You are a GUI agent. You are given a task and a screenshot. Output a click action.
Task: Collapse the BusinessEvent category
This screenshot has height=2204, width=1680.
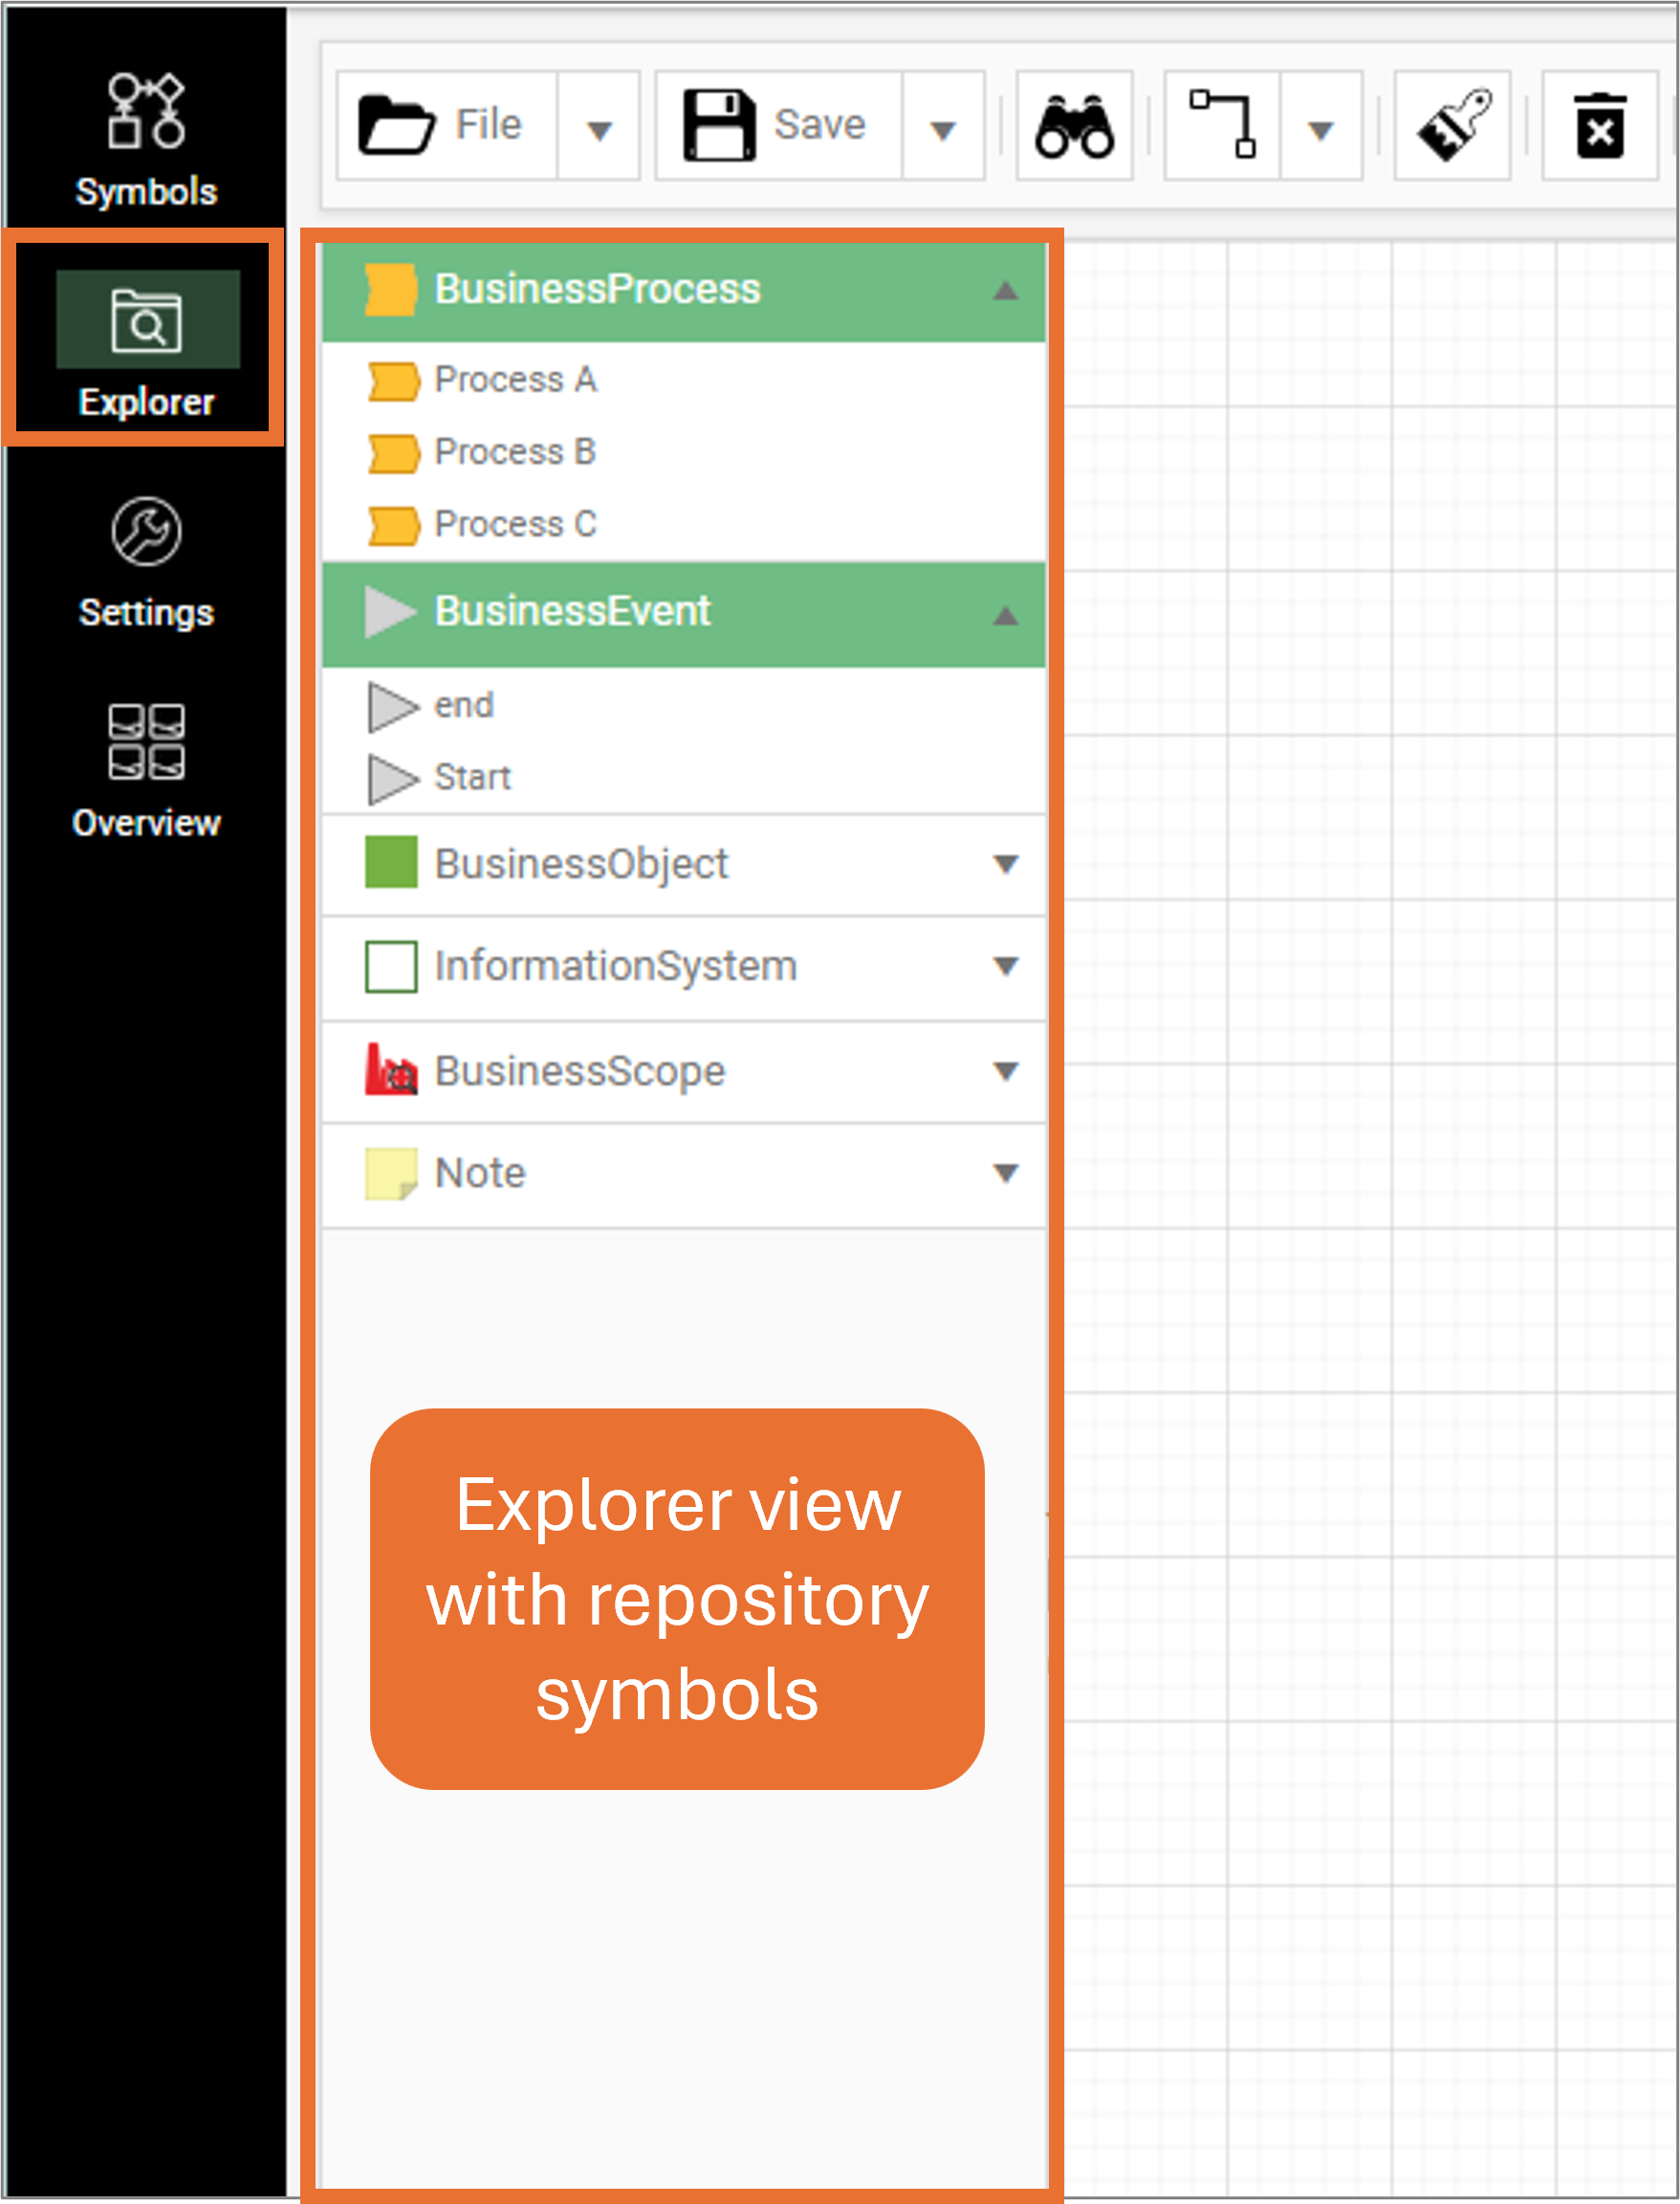click(x=1004, y=613)
